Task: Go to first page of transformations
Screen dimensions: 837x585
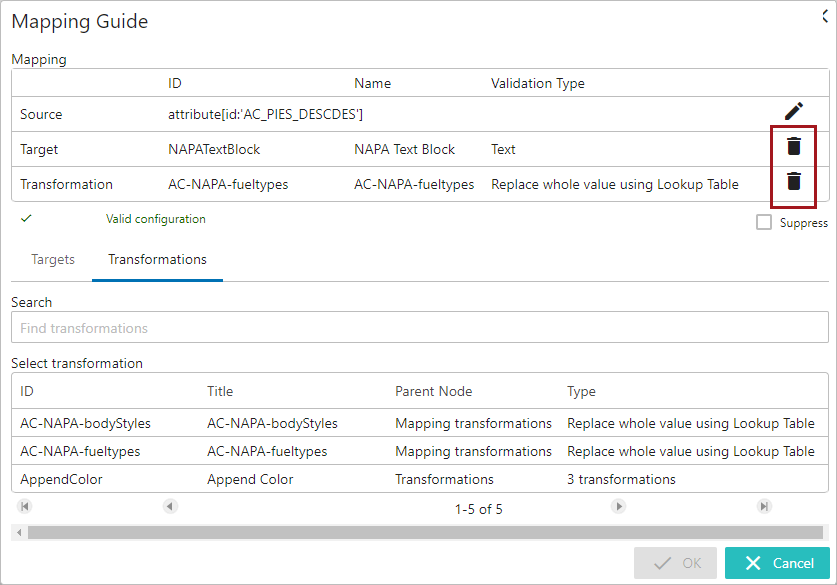Action: [x=25, y=507]
